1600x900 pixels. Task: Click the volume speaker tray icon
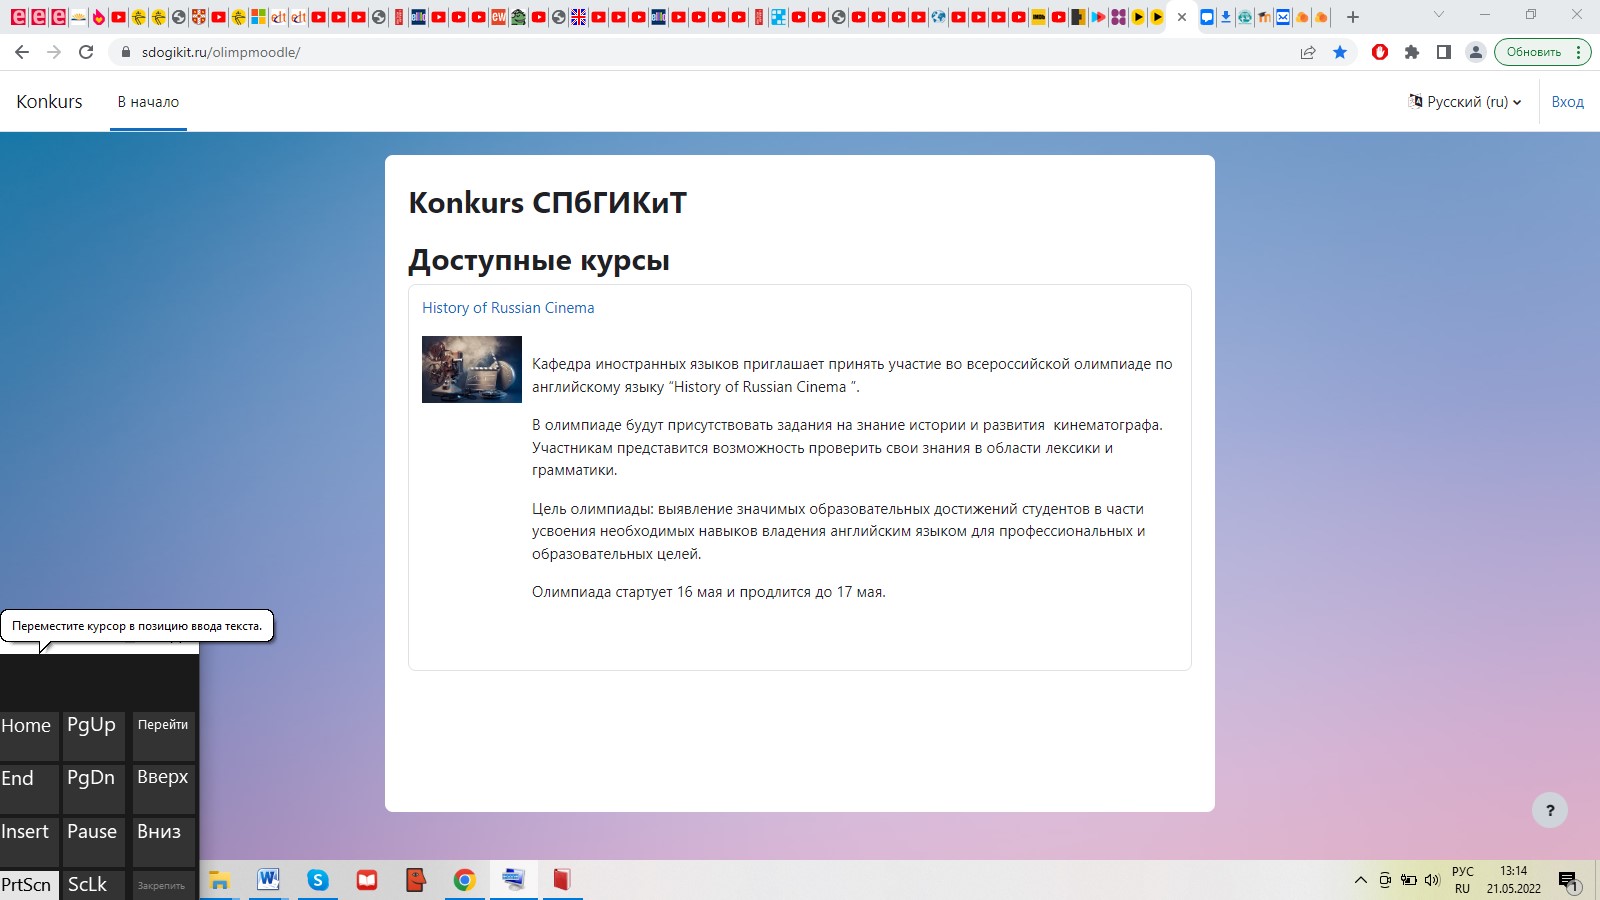(1432, 880)
